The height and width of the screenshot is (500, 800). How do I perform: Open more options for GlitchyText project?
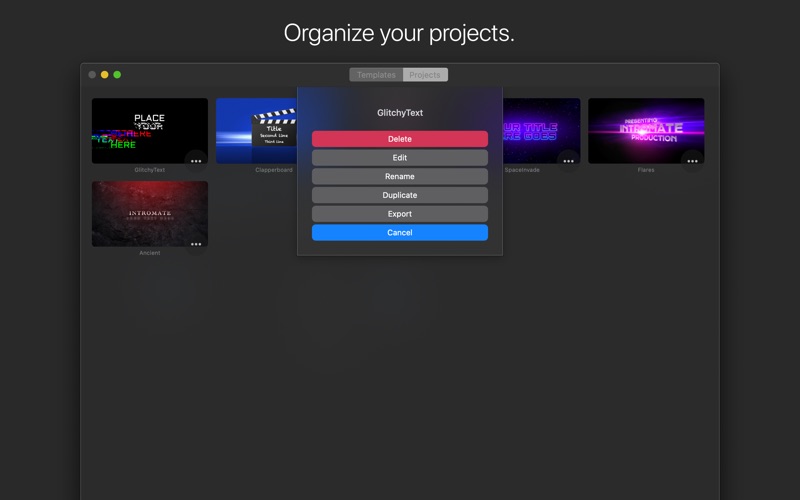[x=196, y=161]
